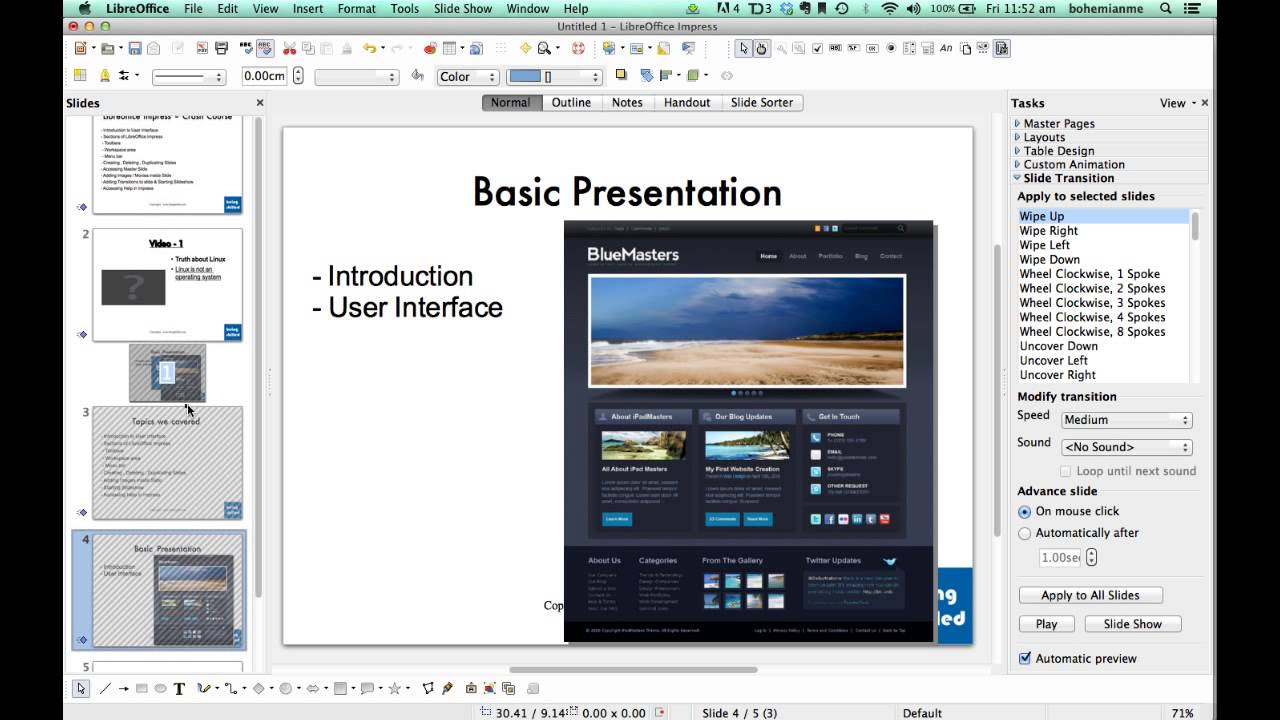Select slide 2 thumbnail Video - 1
The width and height of the screenshot is (1280, 720).
click(x=167, y=284)
